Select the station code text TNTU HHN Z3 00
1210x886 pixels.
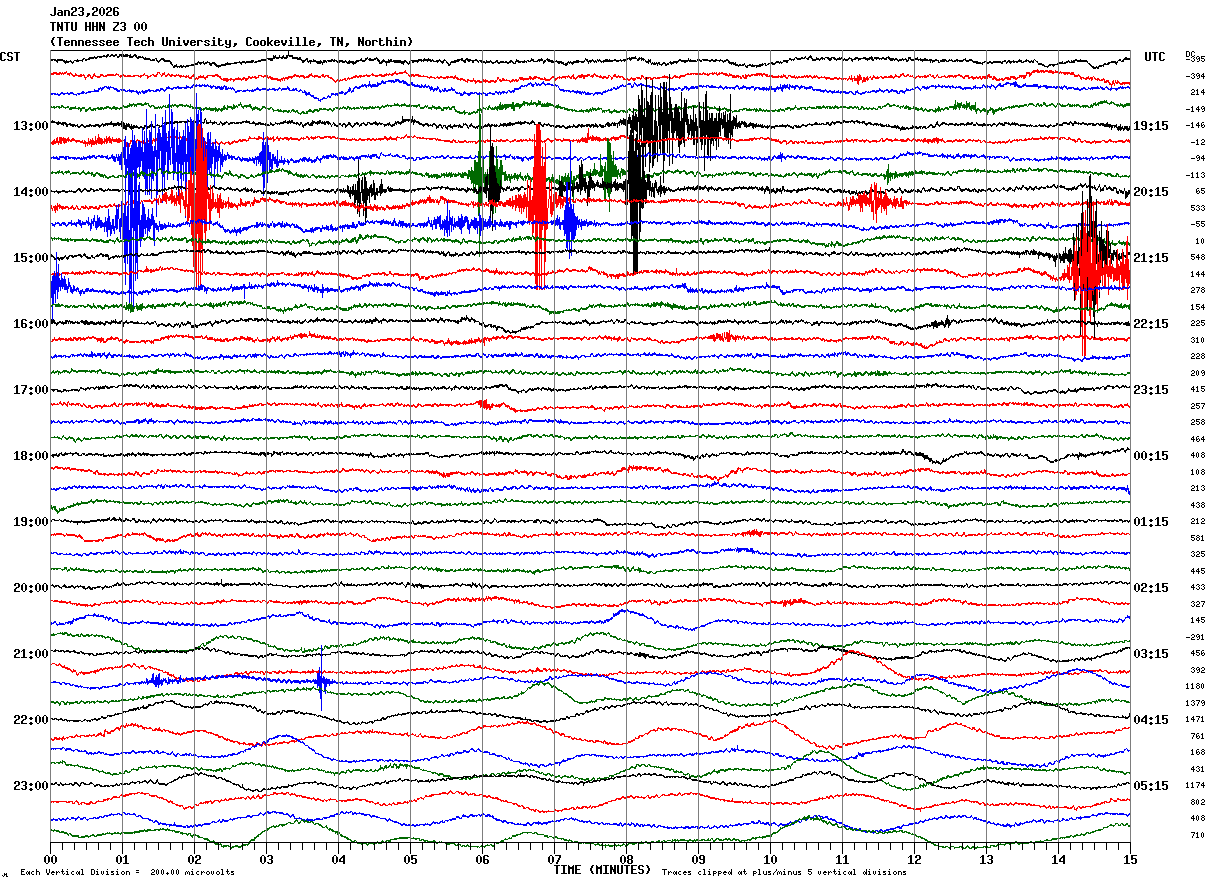98,27
